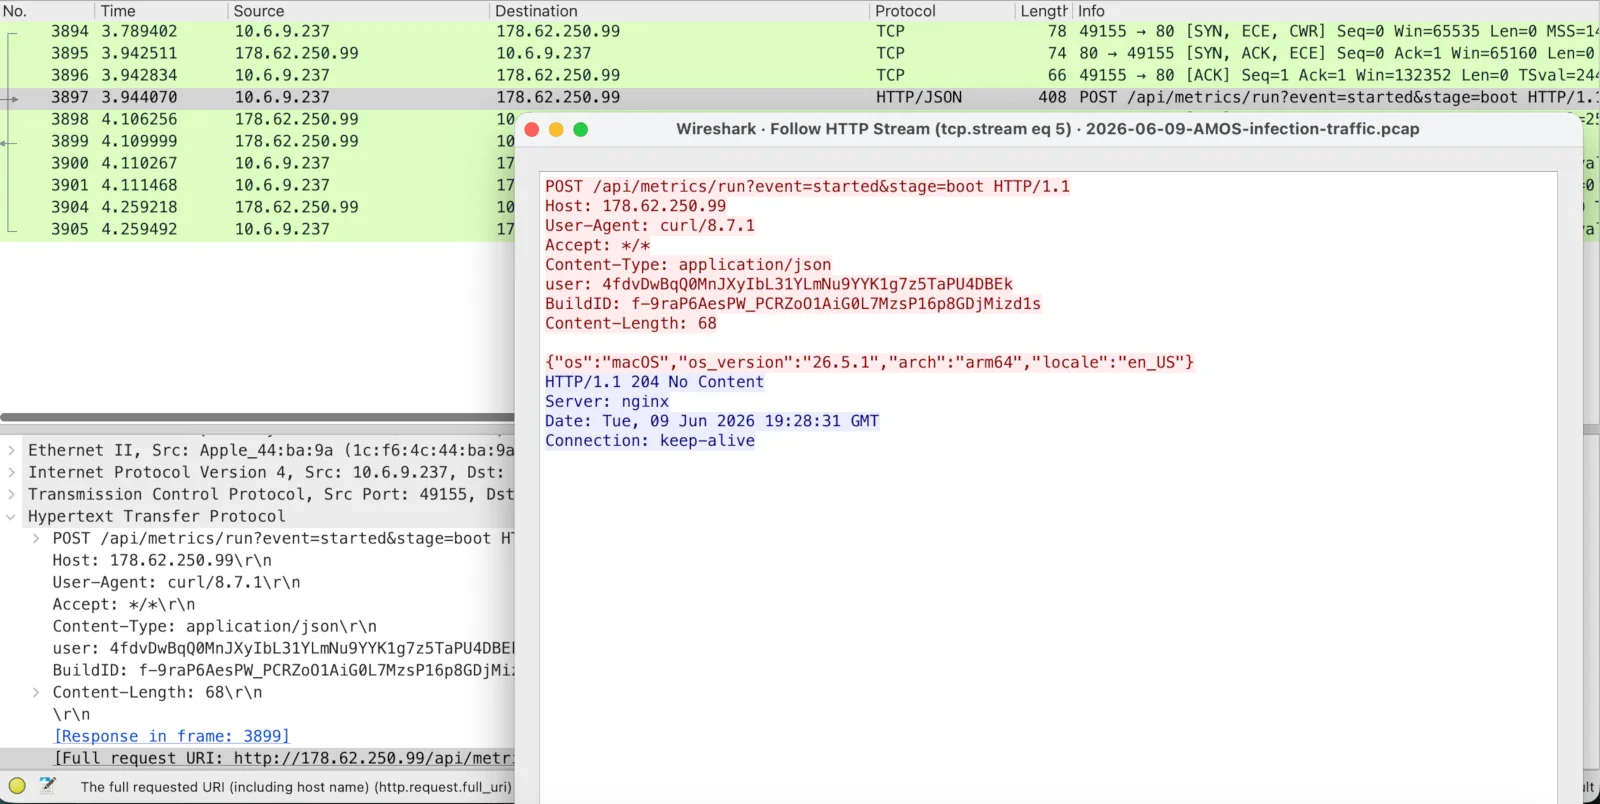Minimize the Follow HTTP Stream window
The height and width of the screenshot is (804, 1600).
(x=556, y=129)
